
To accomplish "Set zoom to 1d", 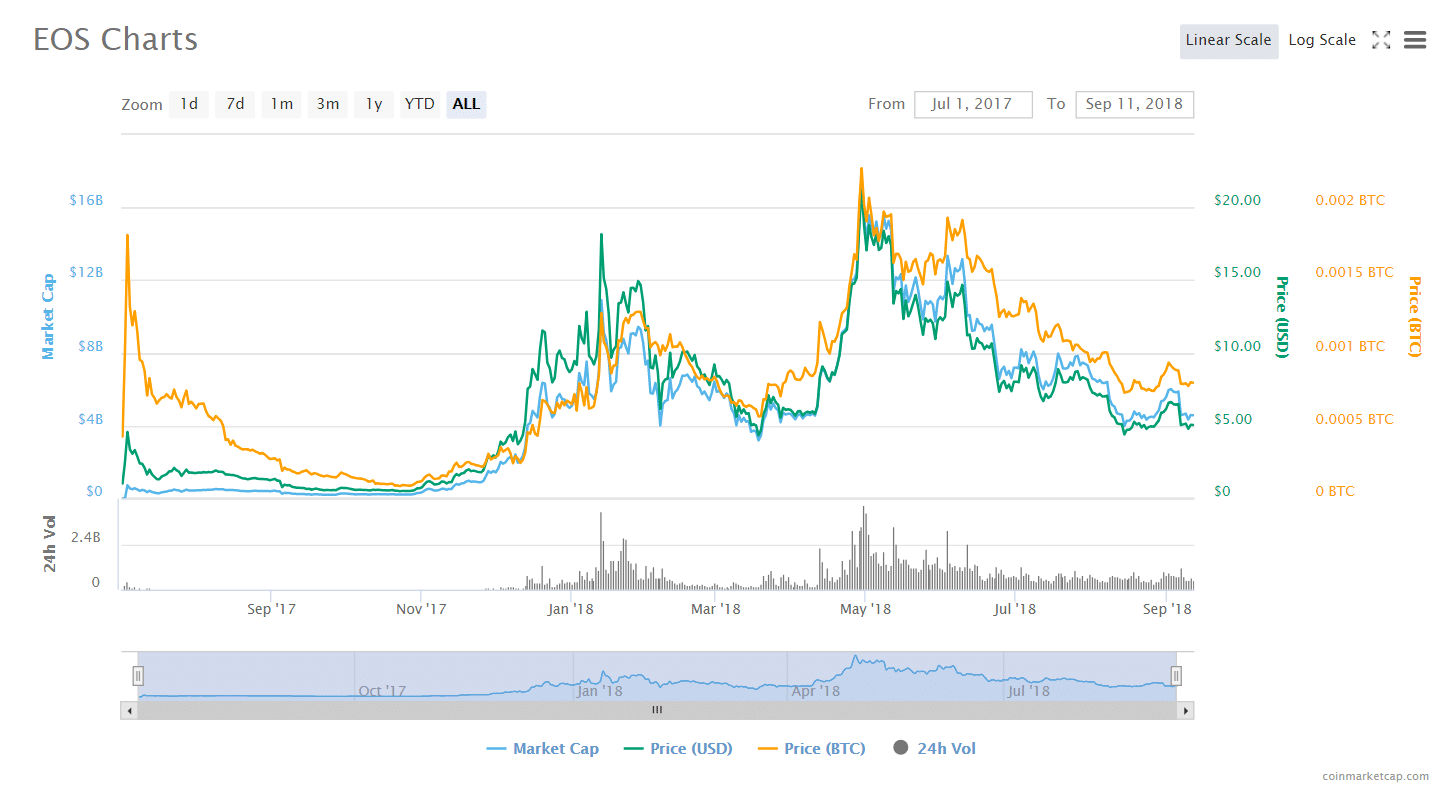I will (188, 104).
